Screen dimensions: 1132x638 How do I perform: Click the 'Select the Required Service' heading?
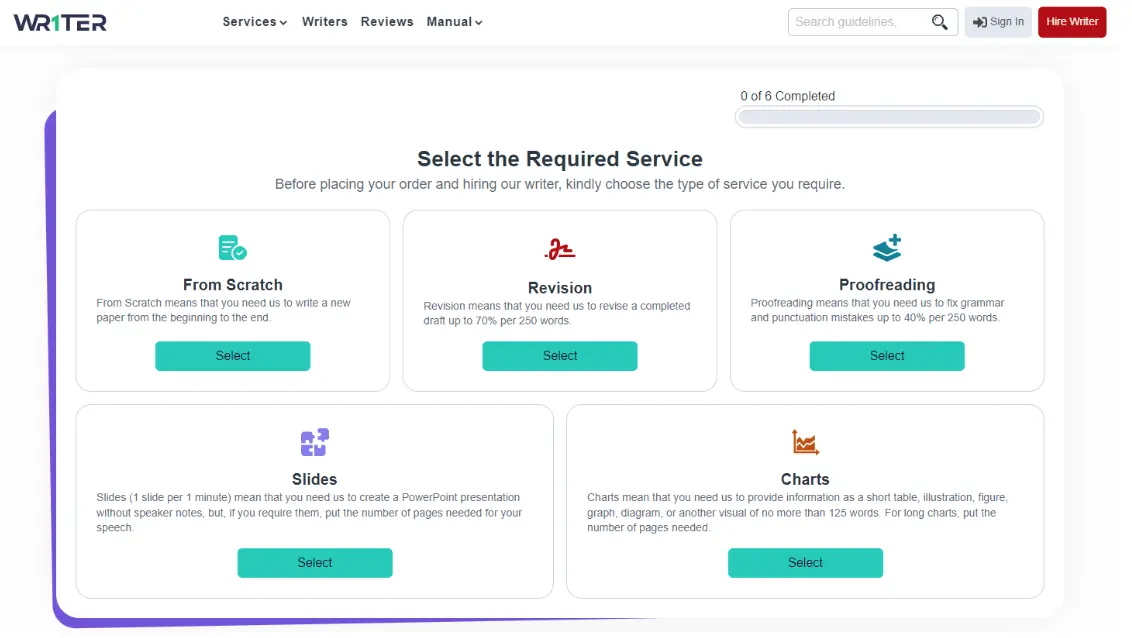pos(560,159)
